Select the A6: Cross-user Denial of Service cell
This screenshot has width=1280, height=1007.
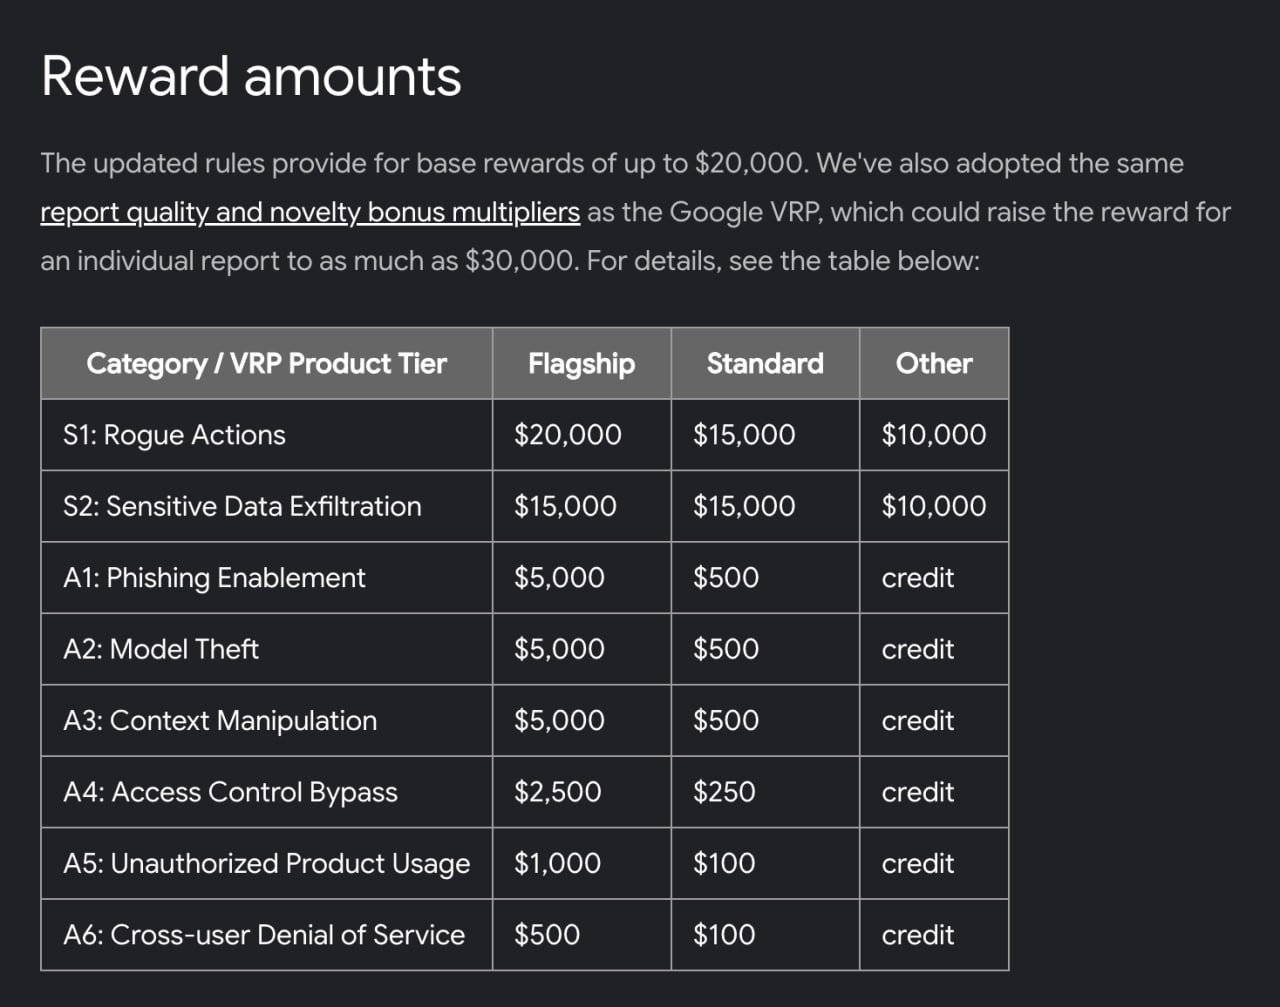pyautogui.click(x=264, y=935)
